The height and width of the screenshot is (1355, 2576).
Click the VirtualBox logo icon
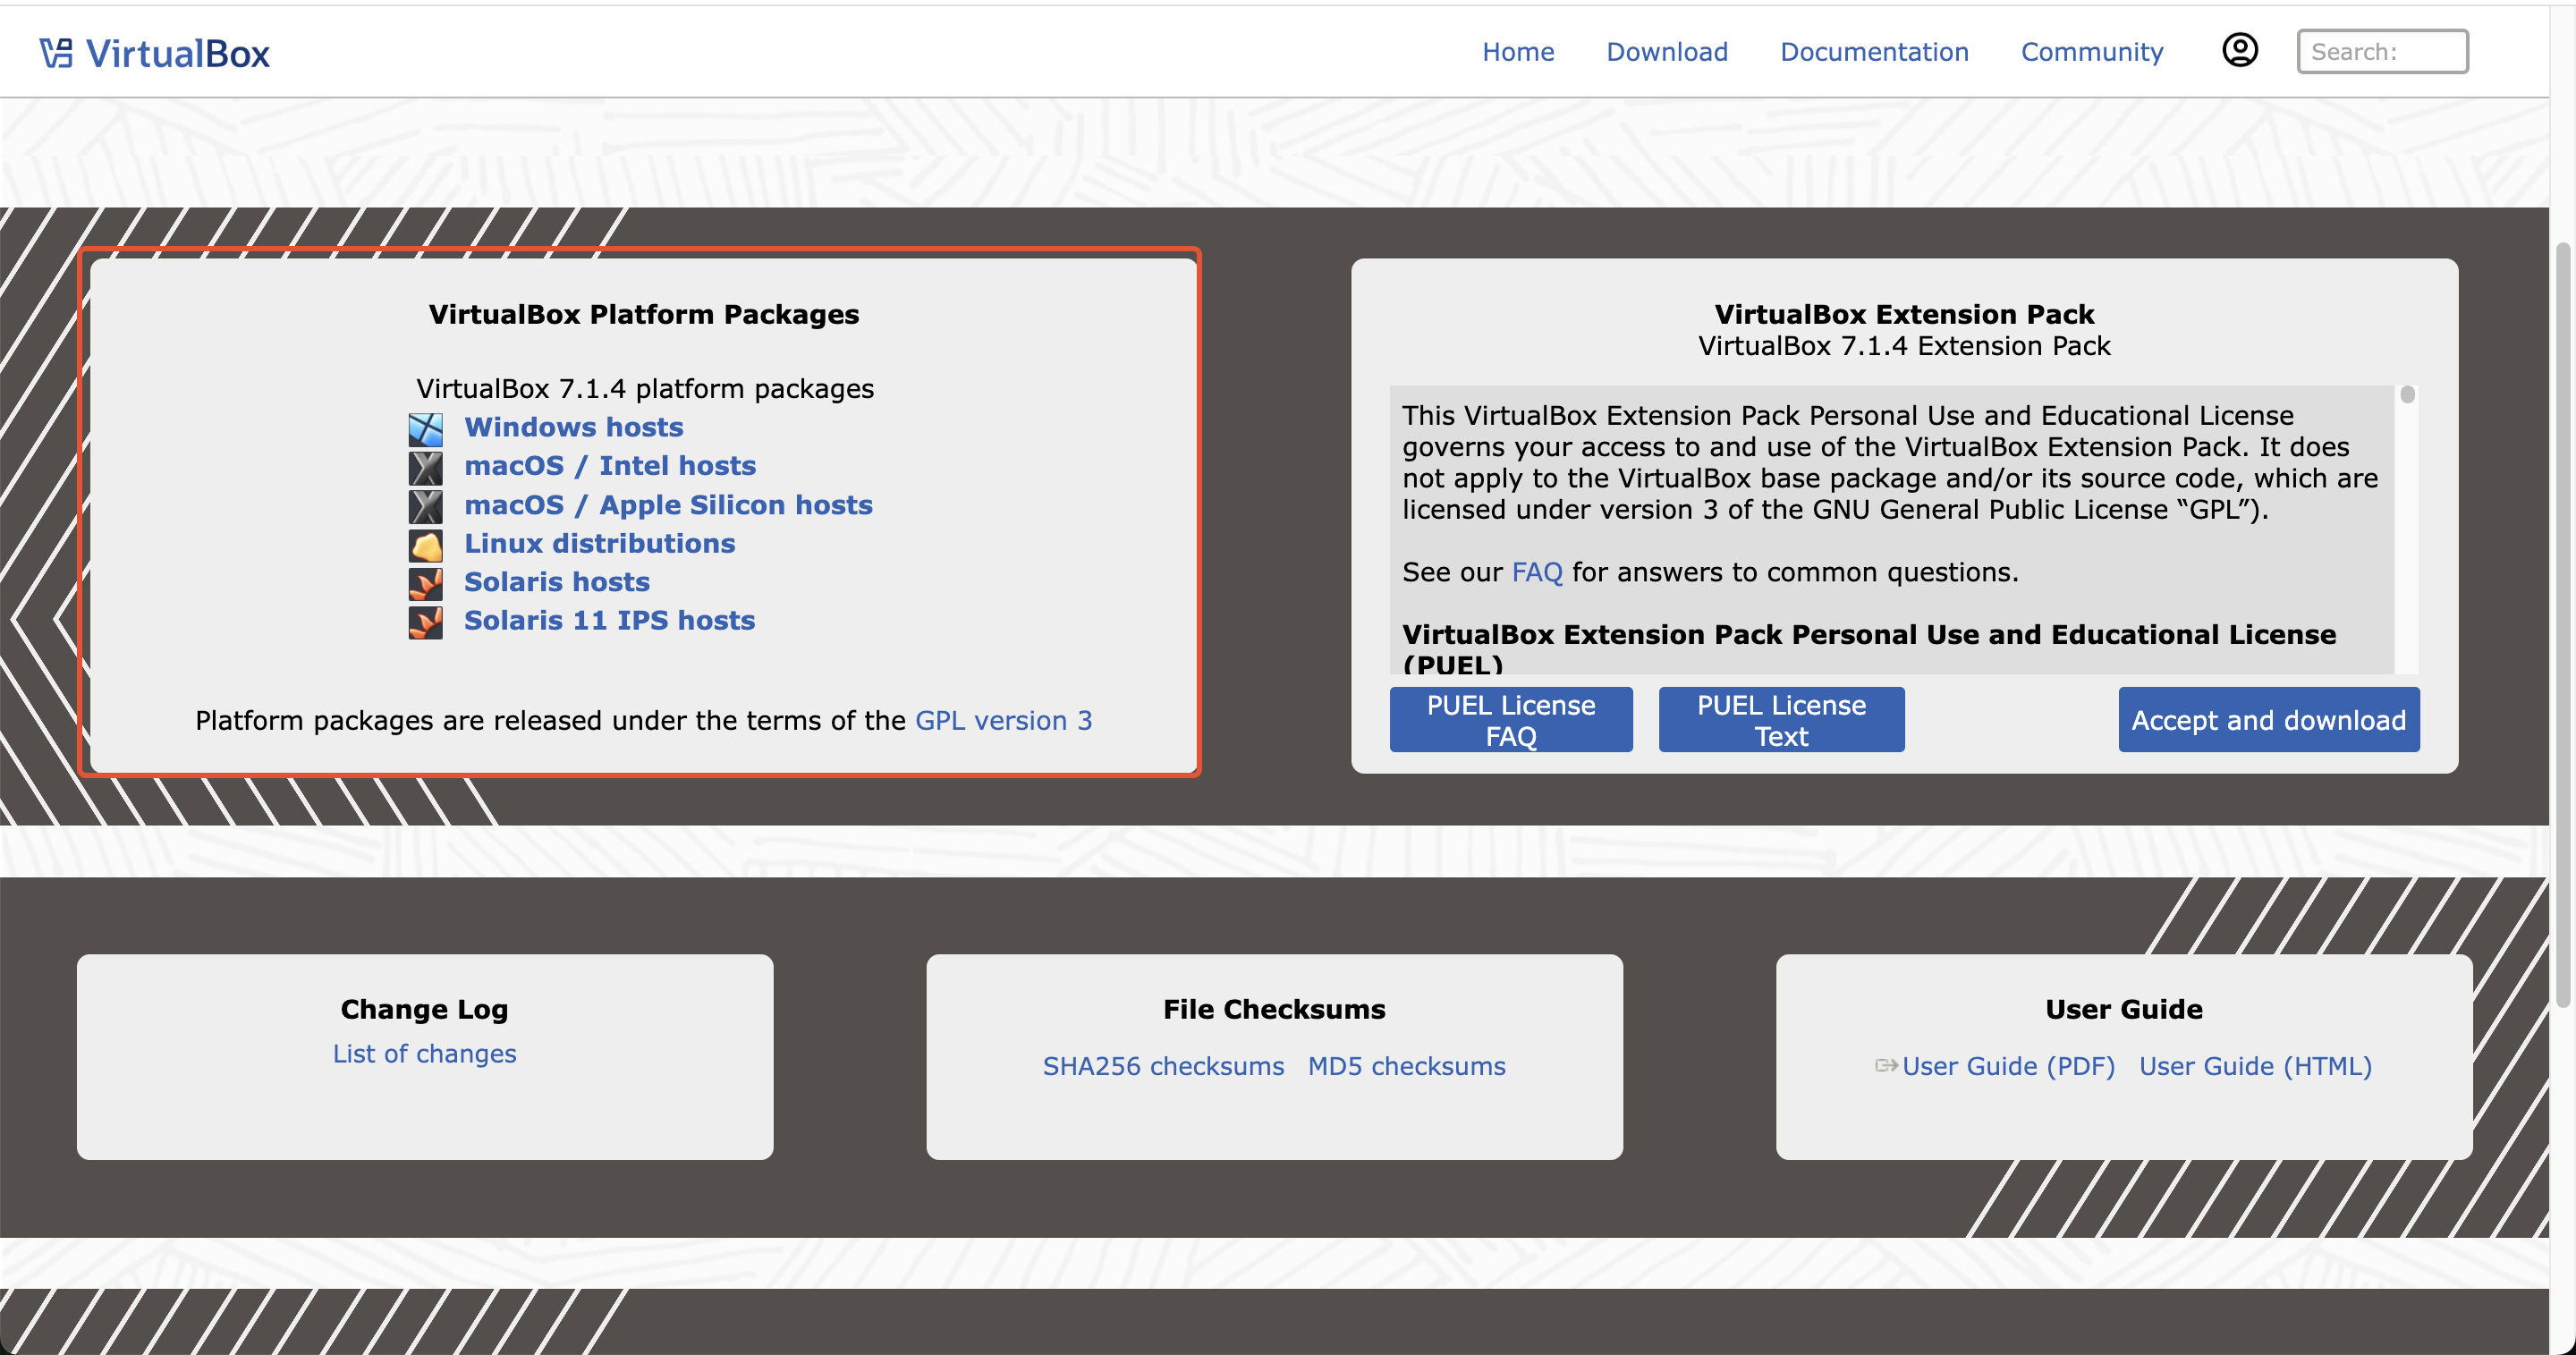coord(56,53)
